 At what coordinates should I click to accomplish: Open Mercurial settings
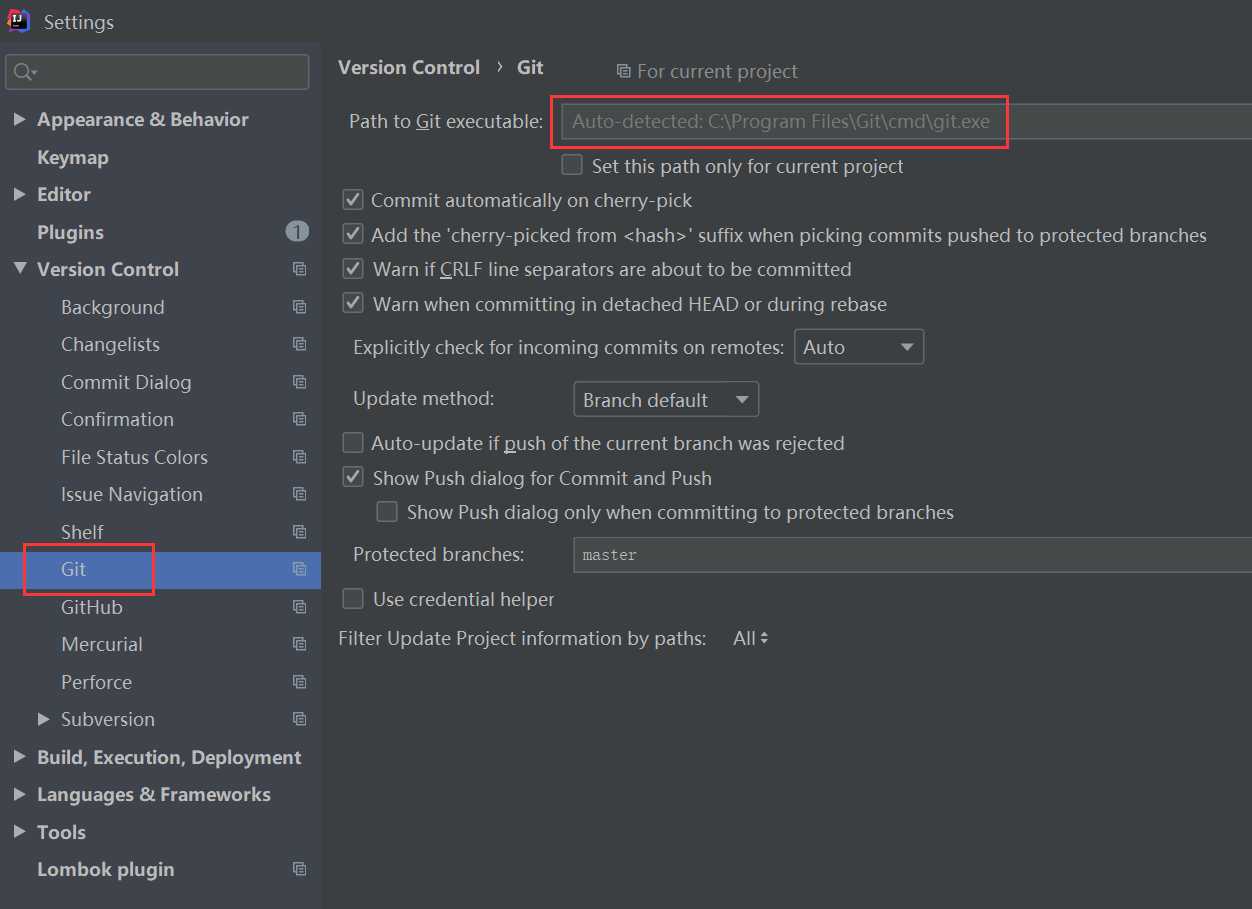coord(101,644)
